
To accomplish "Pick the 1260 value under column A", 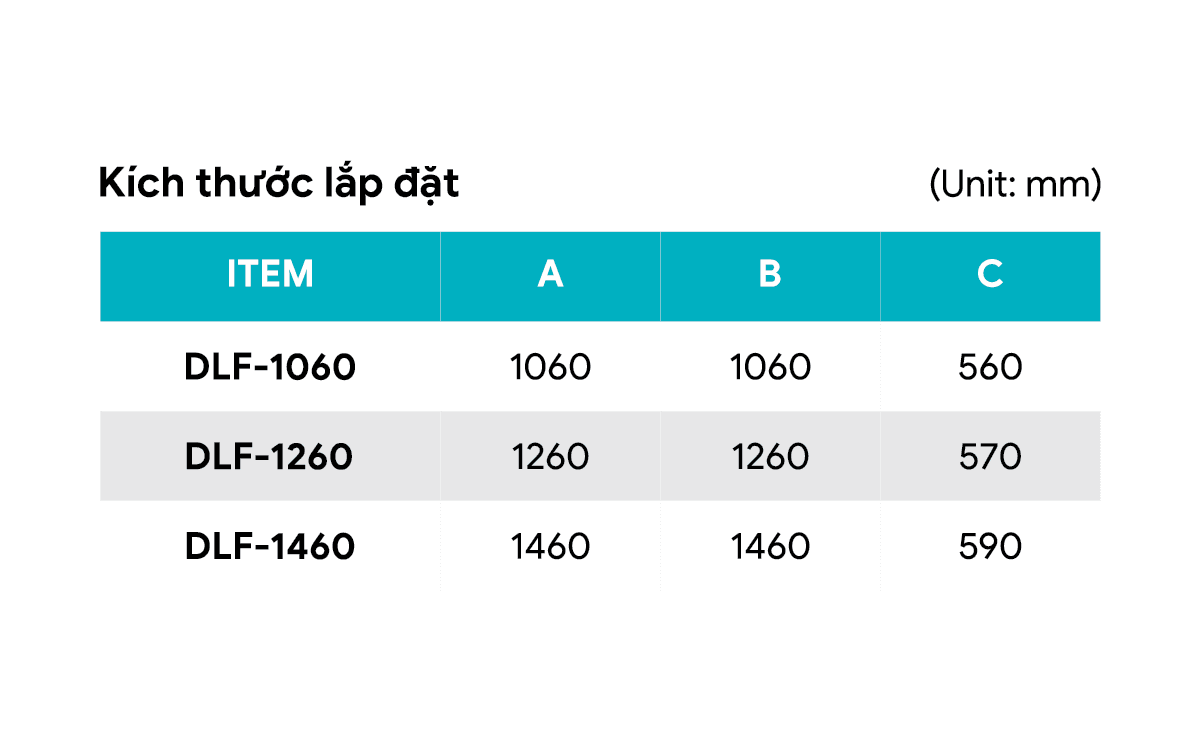I will (x=550, y=457).
